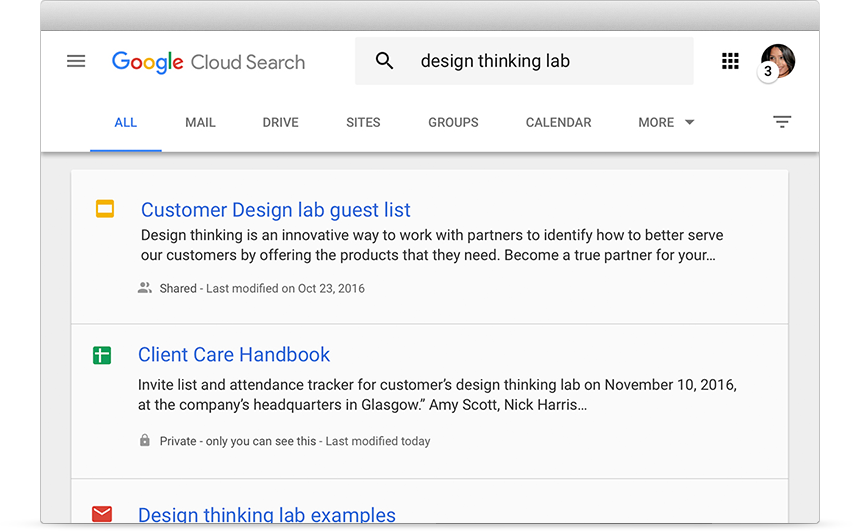Select the SITES tab
Screen dimensions: 860x532
tap(363, 122)
